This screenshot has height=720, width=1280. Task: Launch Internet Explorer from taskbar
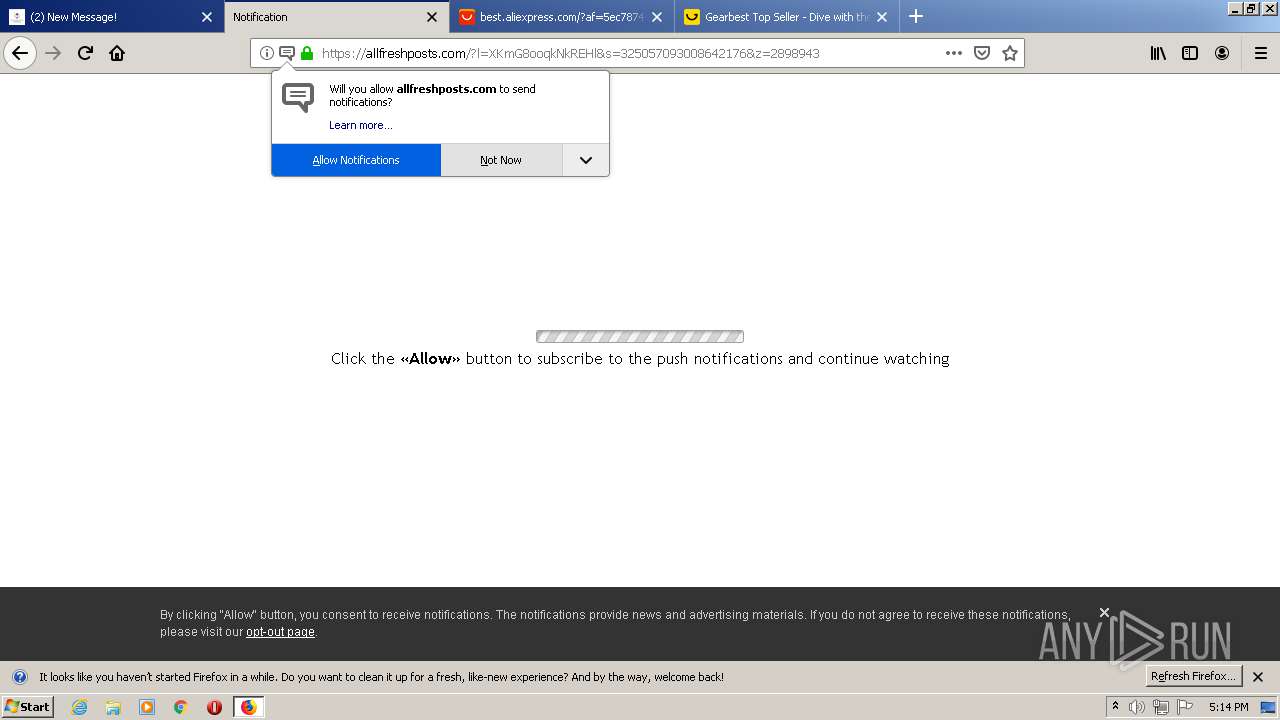(80, 707)
